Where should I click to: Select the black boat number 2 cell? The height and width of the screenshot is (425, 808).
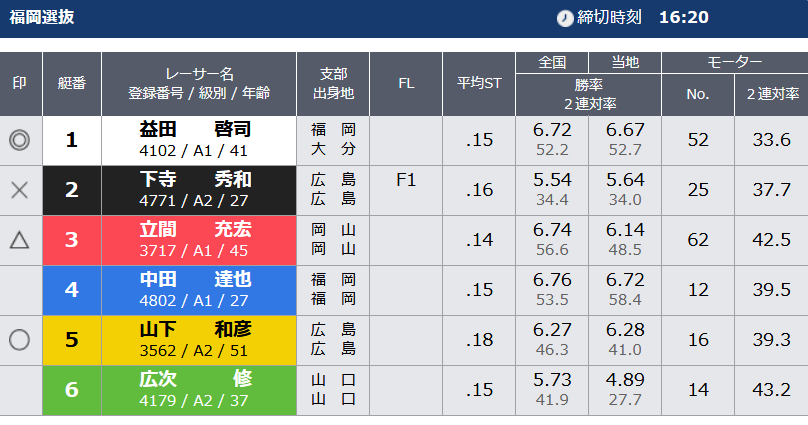(72, 191)
